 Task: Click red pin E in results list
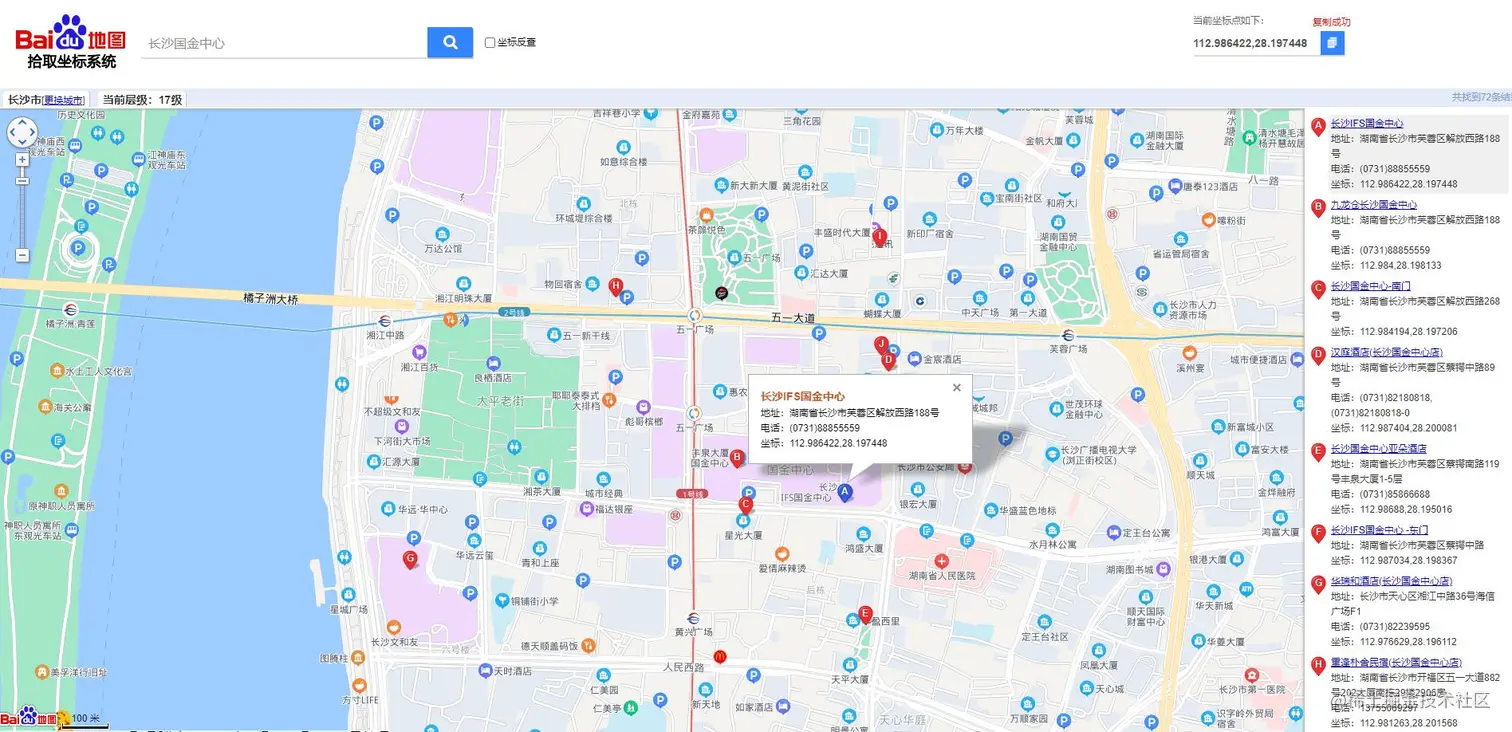tap(1318, 452)
